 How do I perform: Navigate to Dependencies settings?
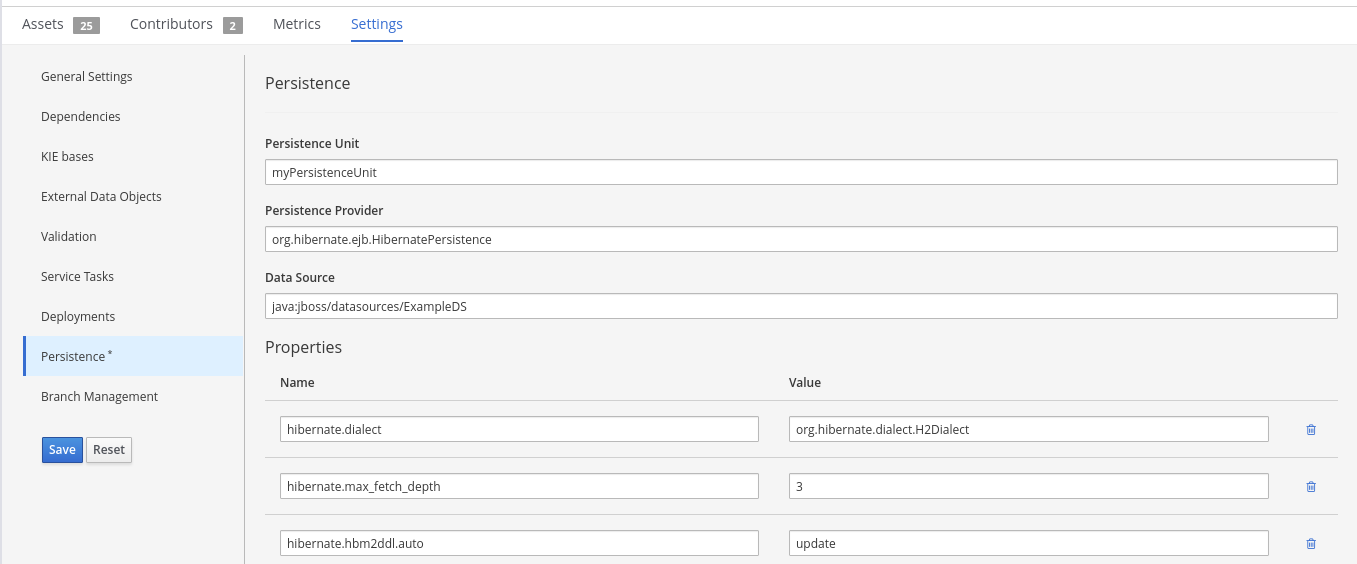(x=81, y=117)
